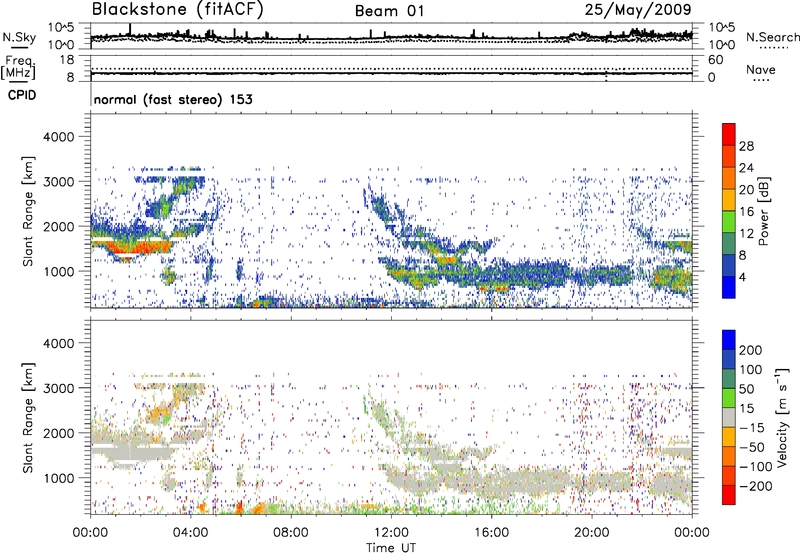Click the 'Nave' legend label

761,70
